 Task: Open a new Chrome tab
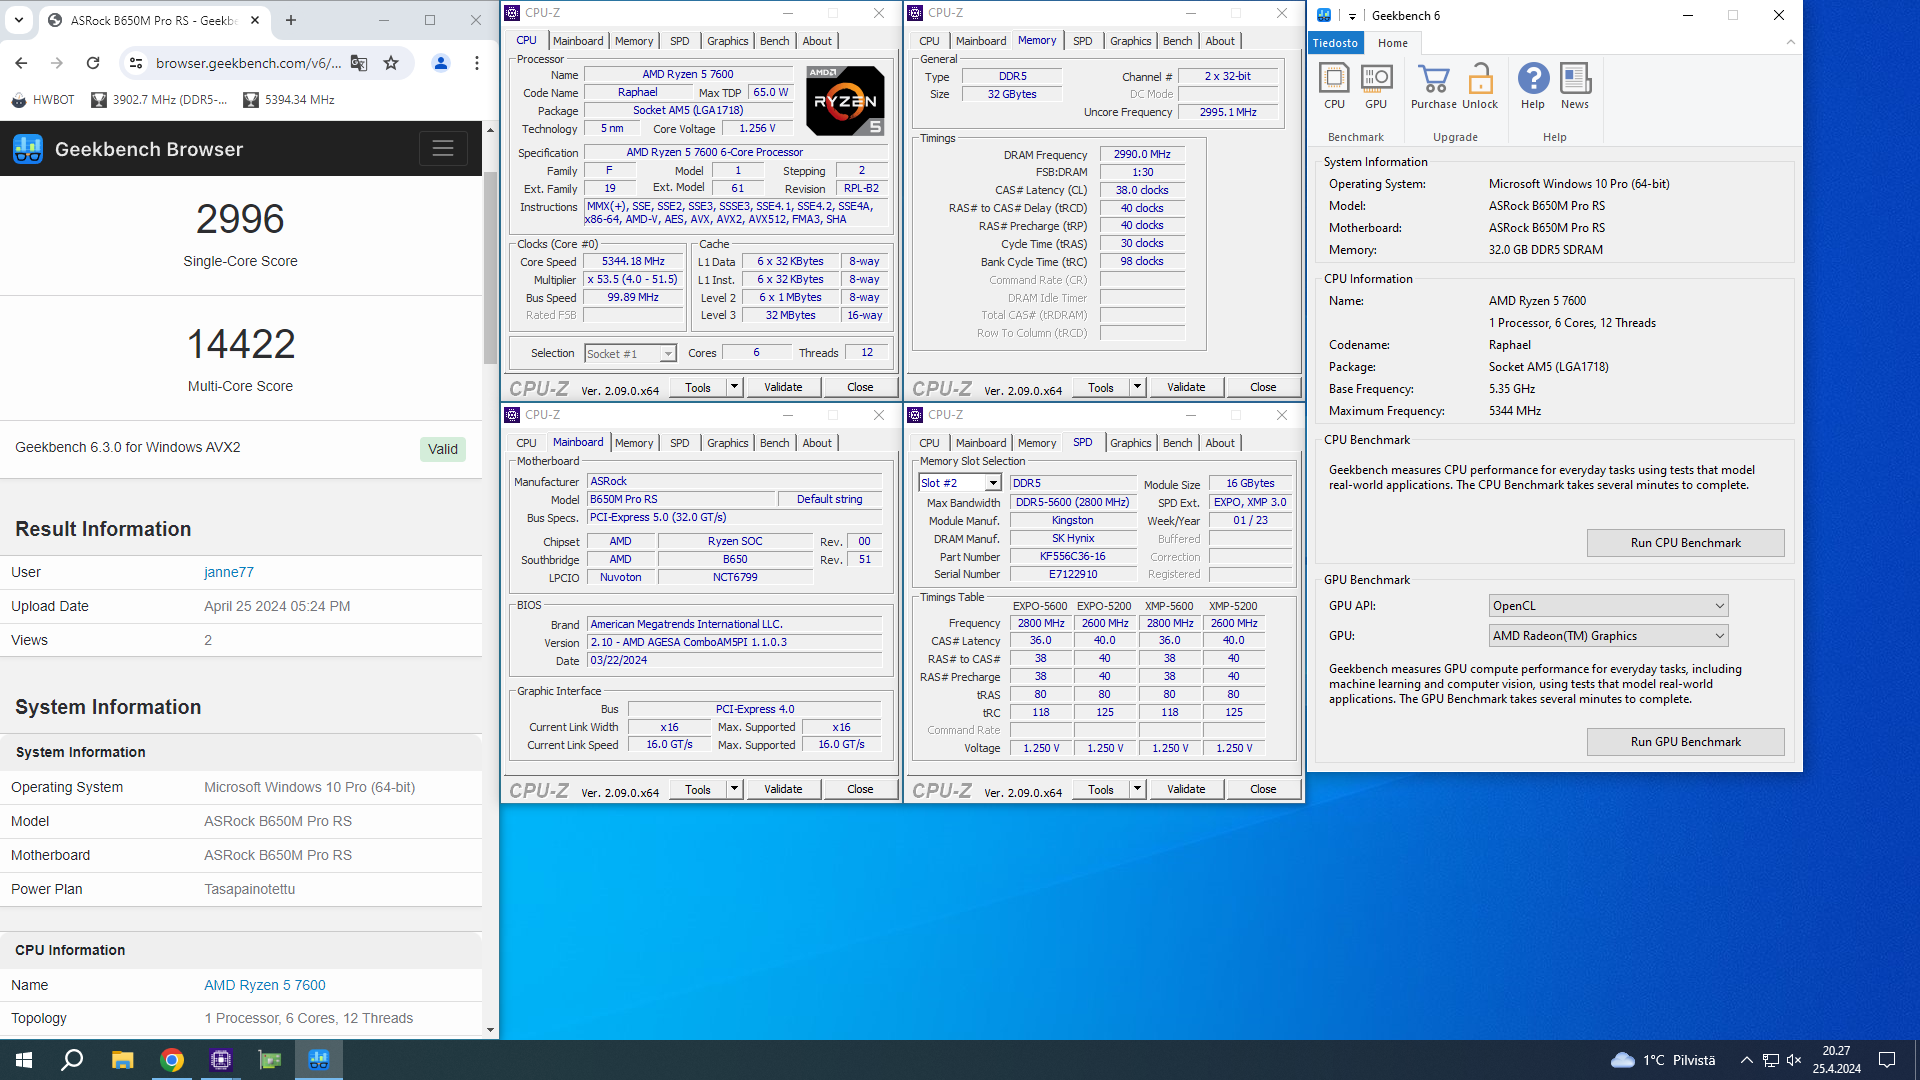point(291,20)
